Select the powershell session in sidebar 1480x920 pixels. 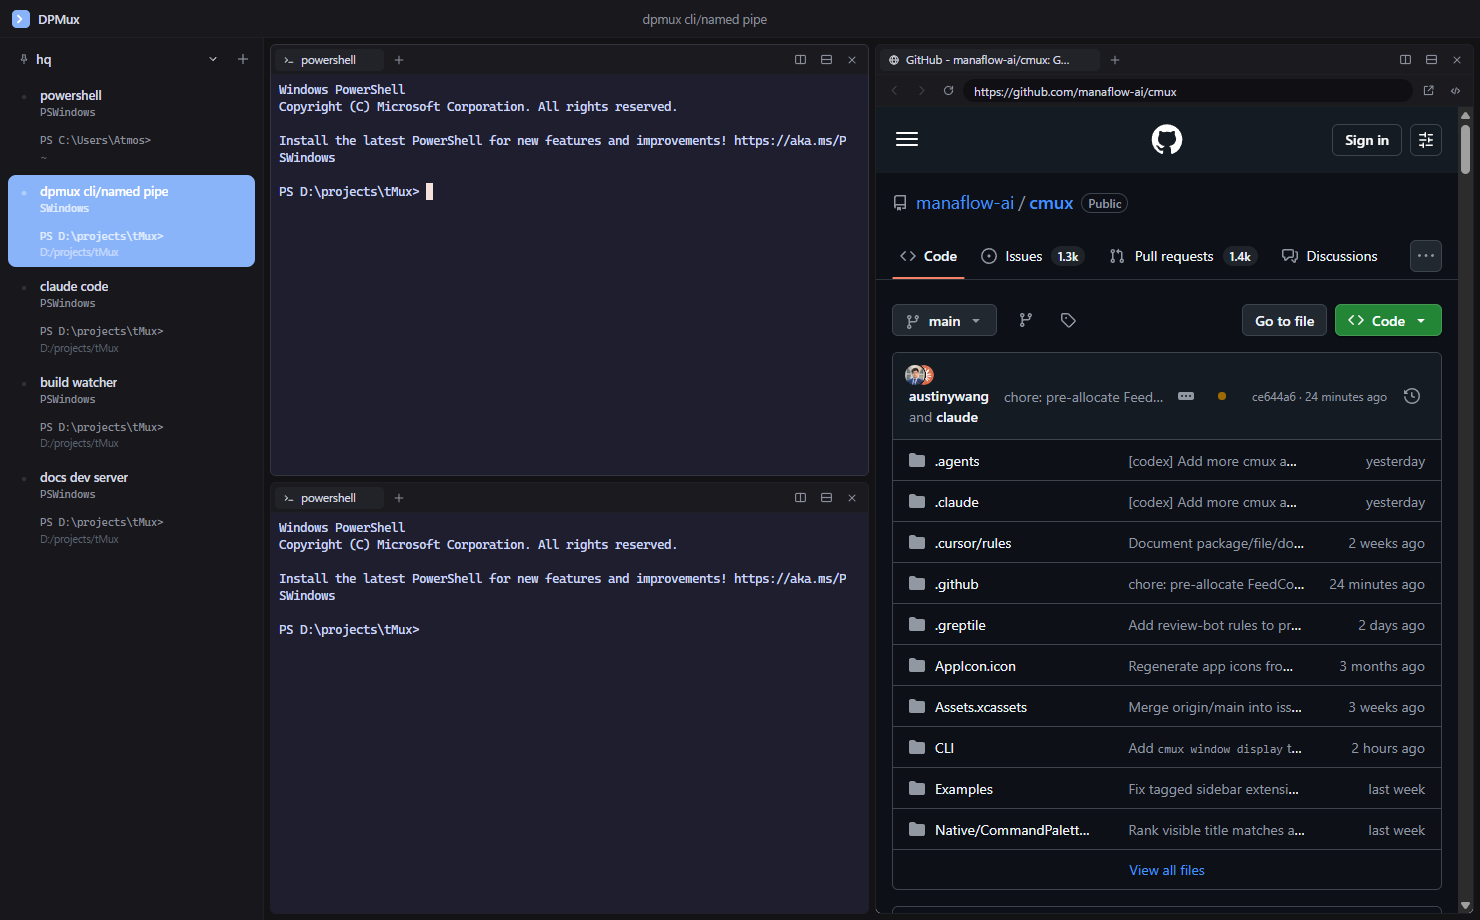tap(131, 123)
